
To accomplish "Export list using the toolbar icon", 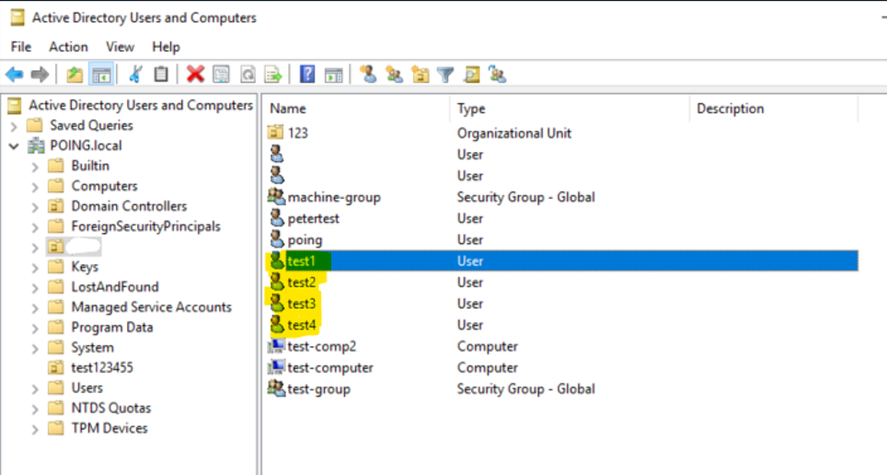I will pos(273,74).
